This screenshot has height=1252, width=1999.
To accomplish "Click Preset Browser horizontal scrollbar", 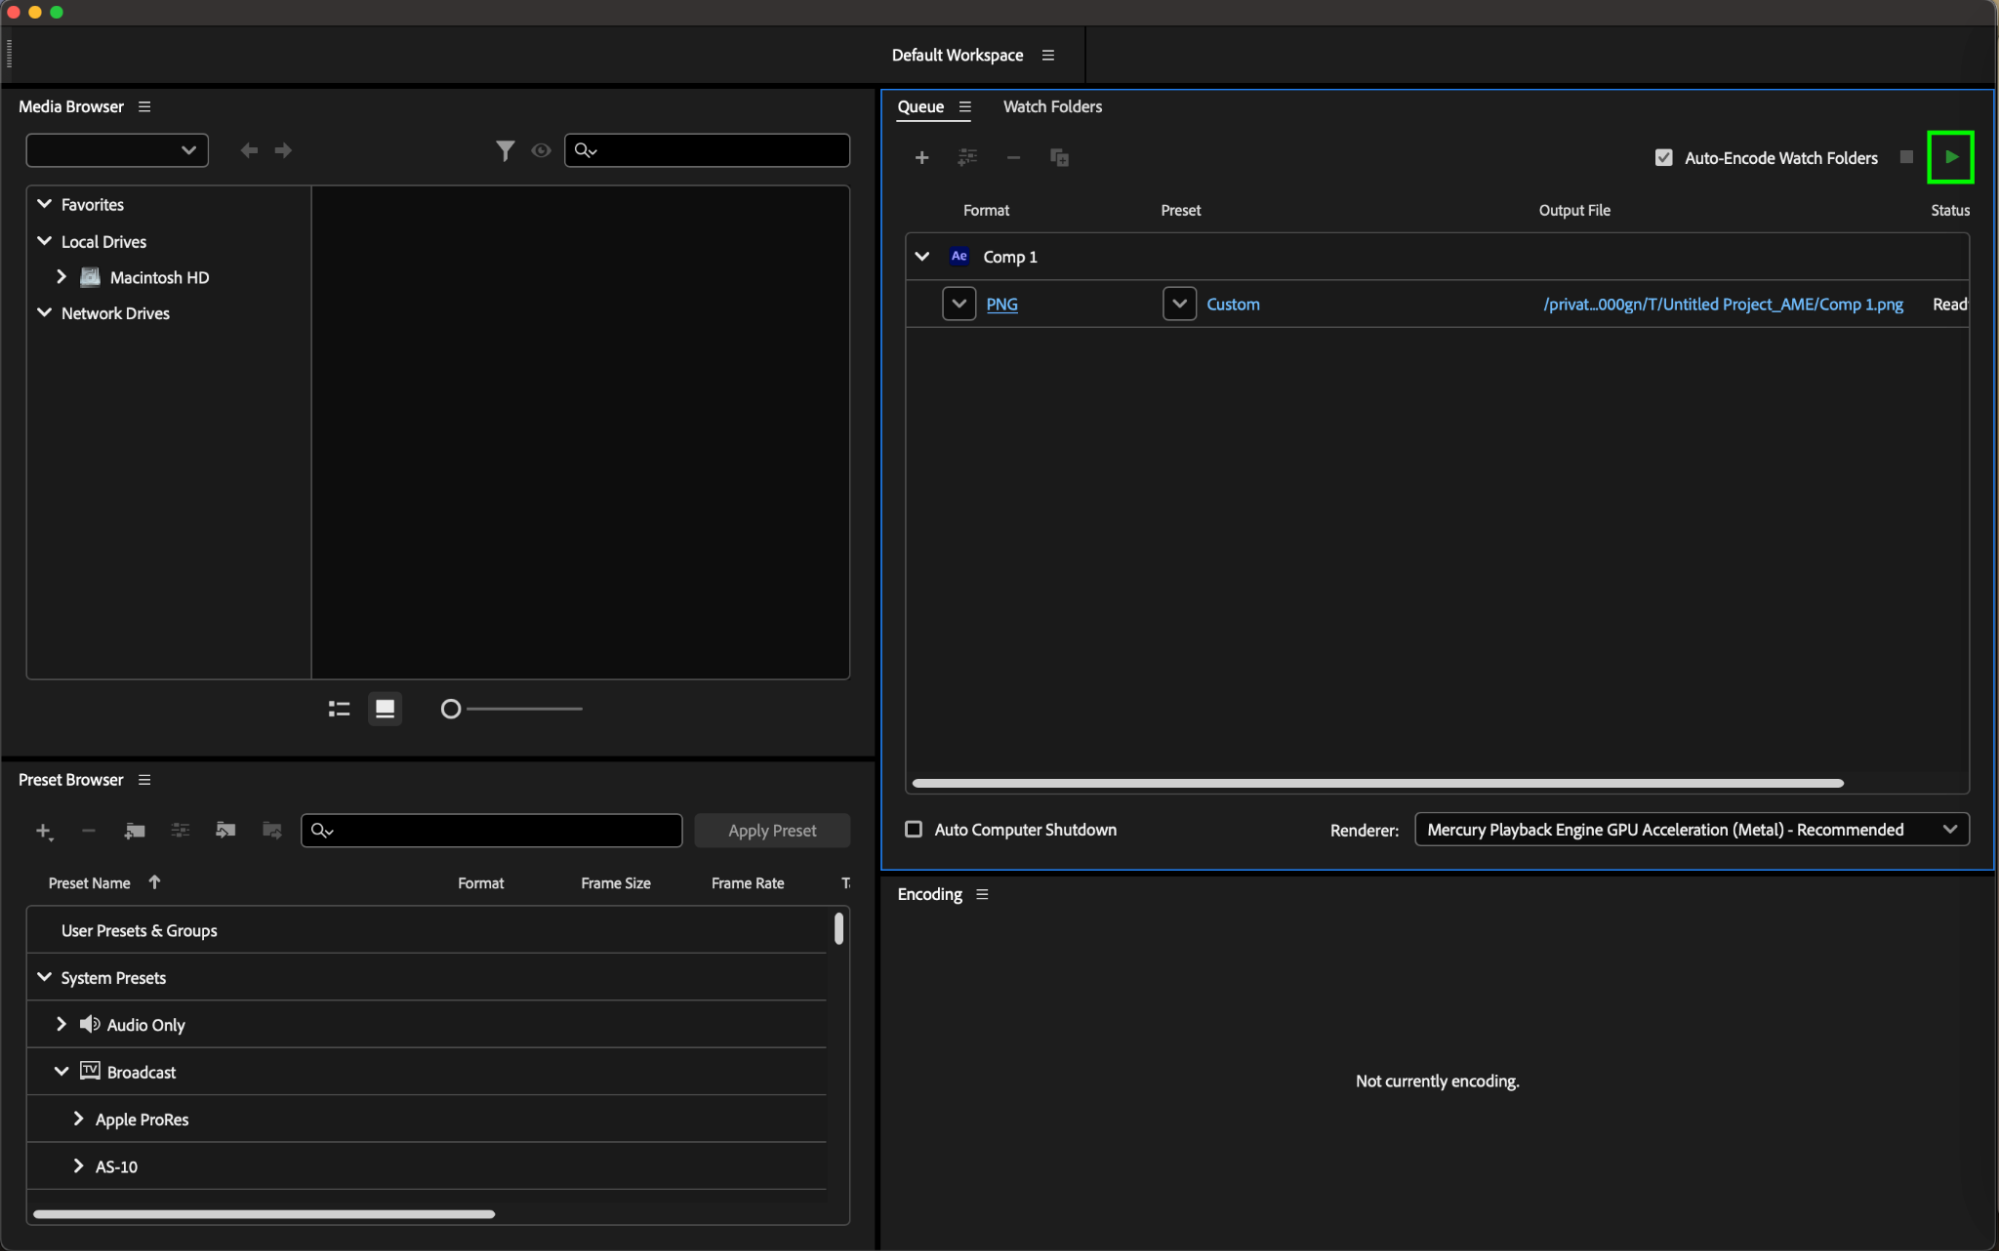I will (264, 1214).
